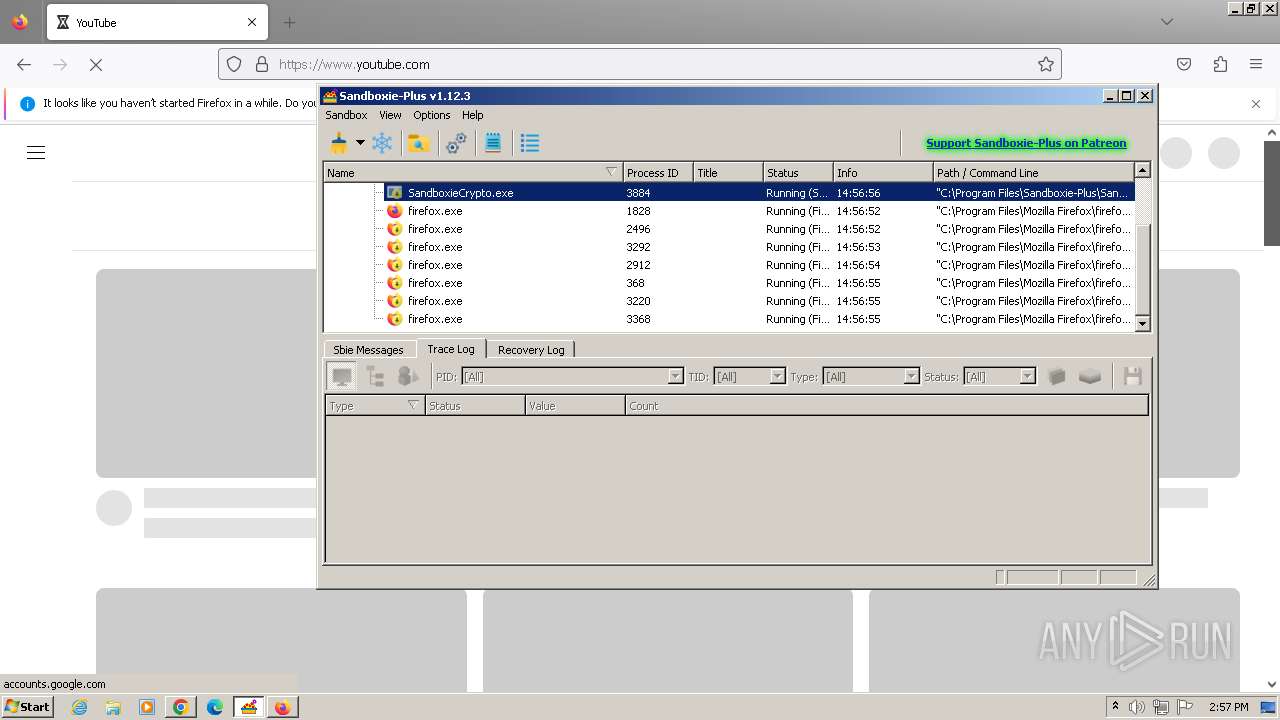Click the grey tray trace toolbar icon
Image resolution: width=1280 pixels, height=720 pixels.
pyautogui.click(x=1090, y=377)
